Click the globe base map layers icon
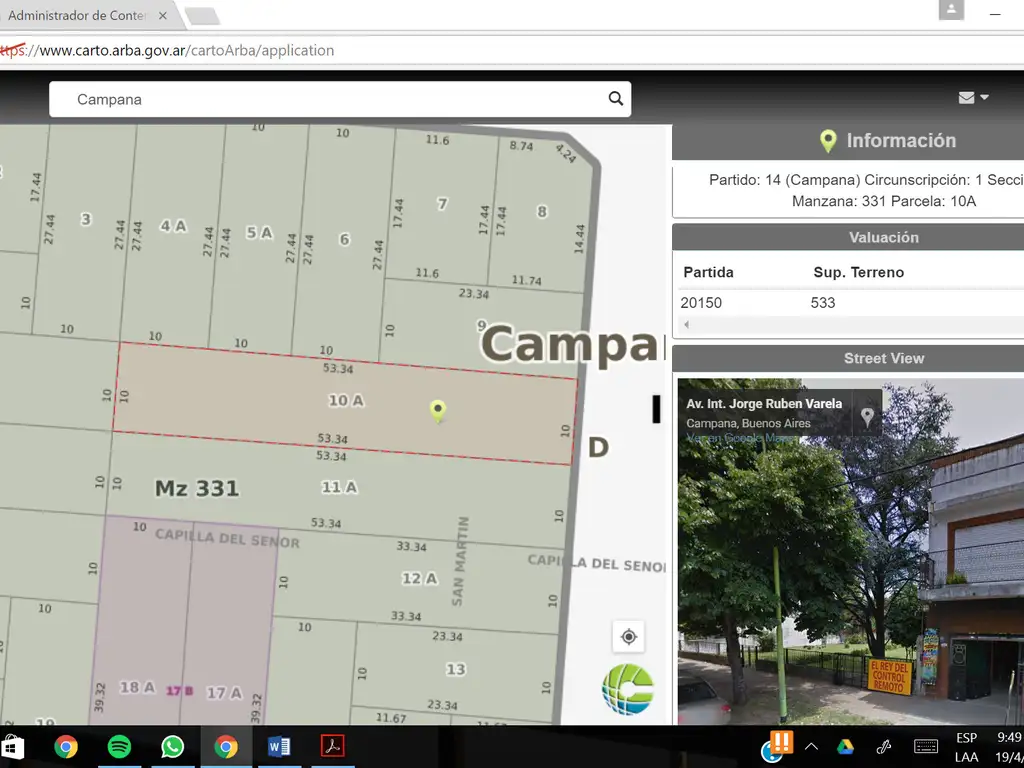This screenshot has width=1024, height=768. (x=627, y=689)
